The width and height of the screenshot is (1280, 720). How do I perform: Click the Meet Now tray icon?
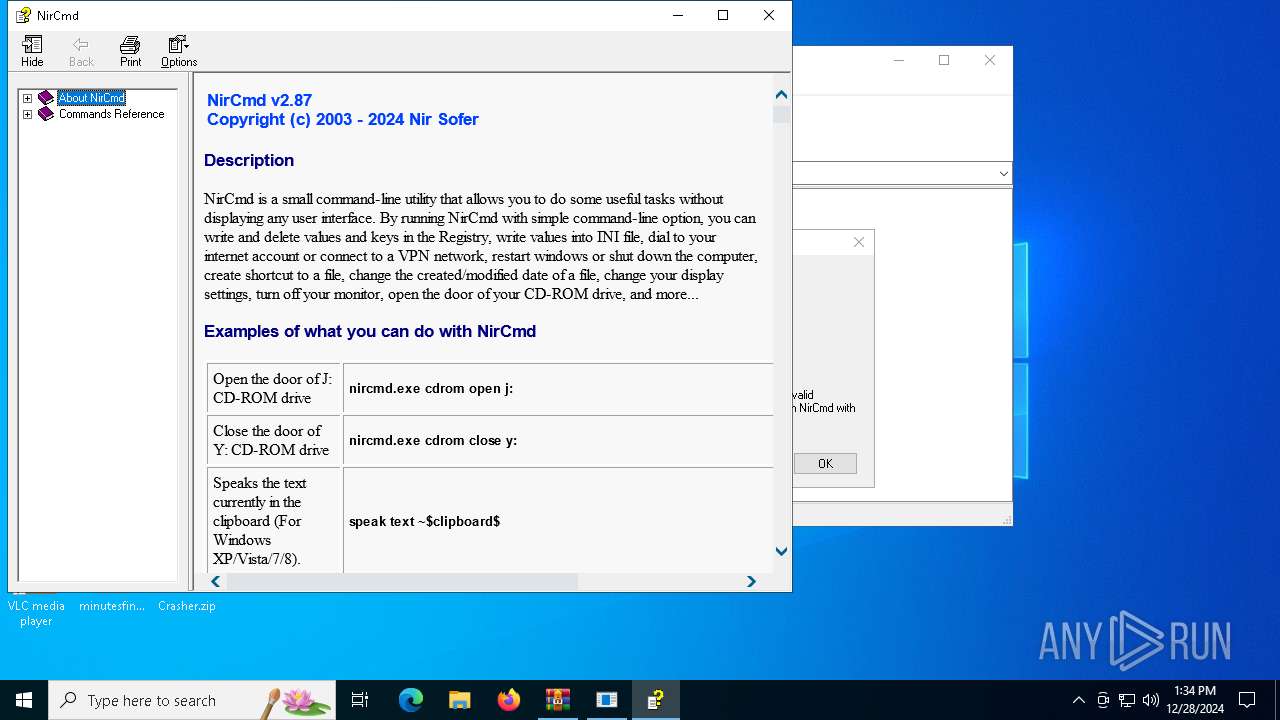[x=1103, y=700]
